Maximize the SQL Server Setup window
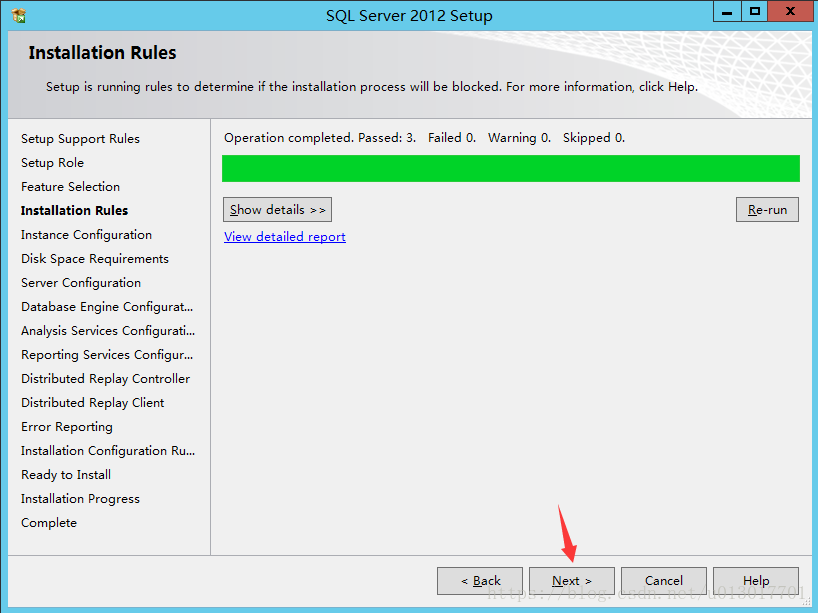The image size is (818, 613). (754, 11)
